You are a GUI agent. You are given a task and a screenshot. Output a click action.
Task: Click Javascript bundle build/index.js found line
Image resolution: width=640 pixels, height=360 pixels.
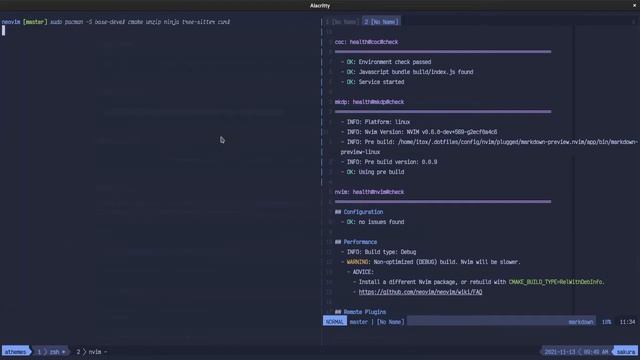click(407, 72)
